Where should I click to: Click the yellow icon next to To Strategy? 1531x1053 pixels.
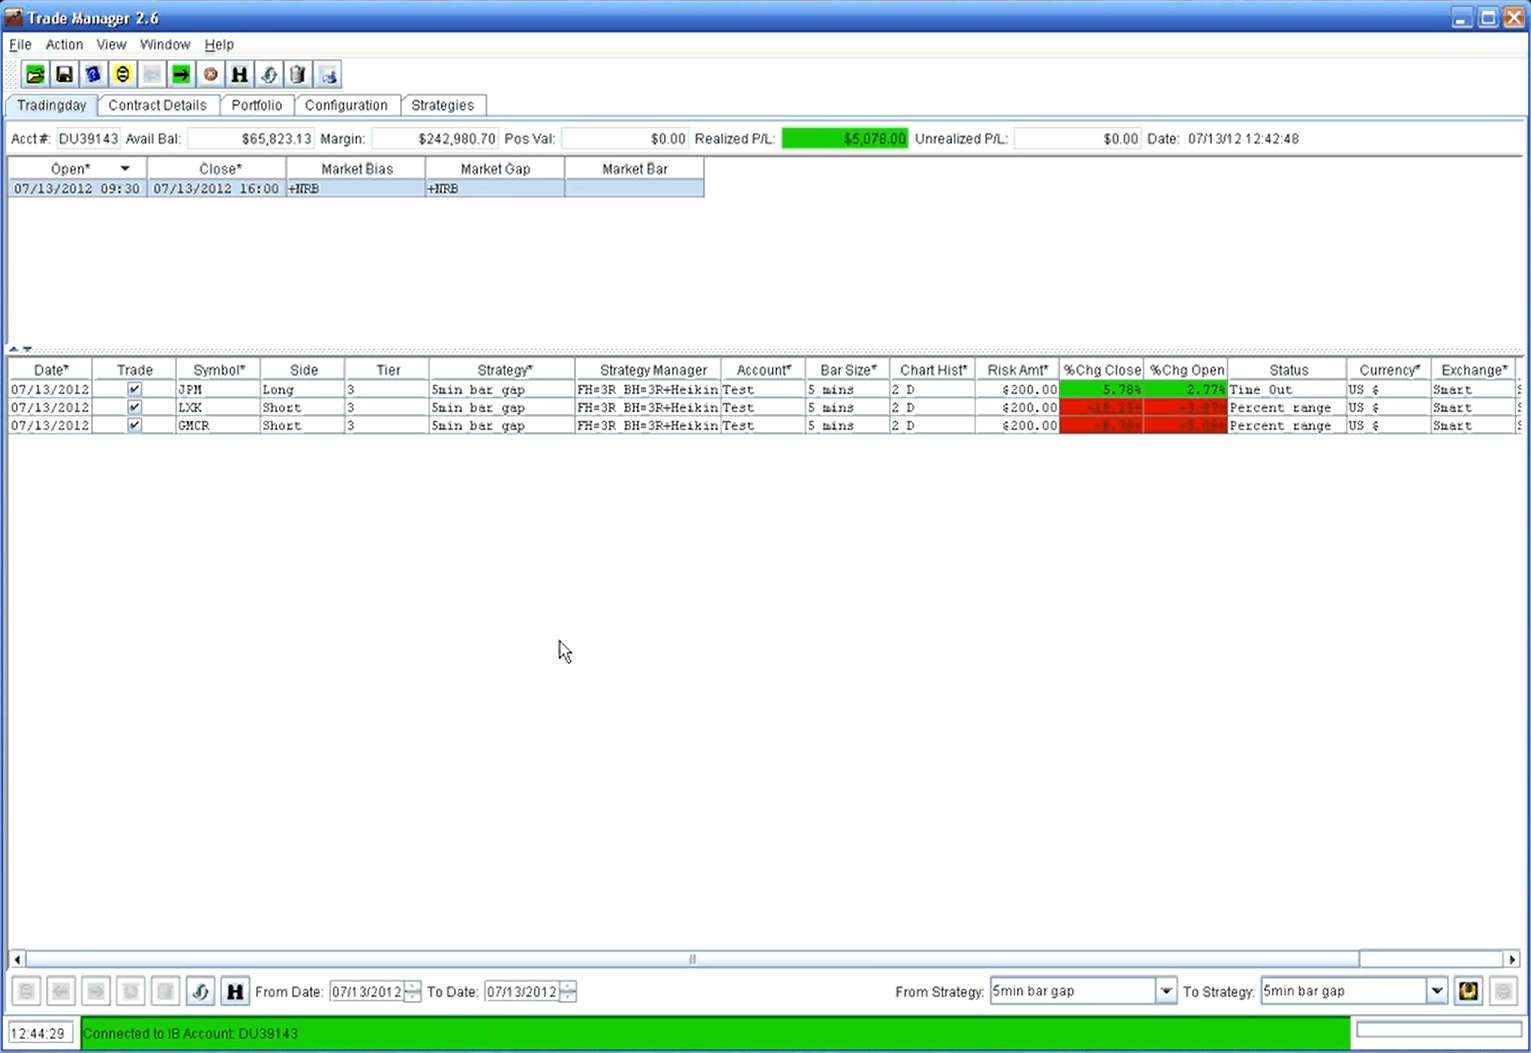1468,991
